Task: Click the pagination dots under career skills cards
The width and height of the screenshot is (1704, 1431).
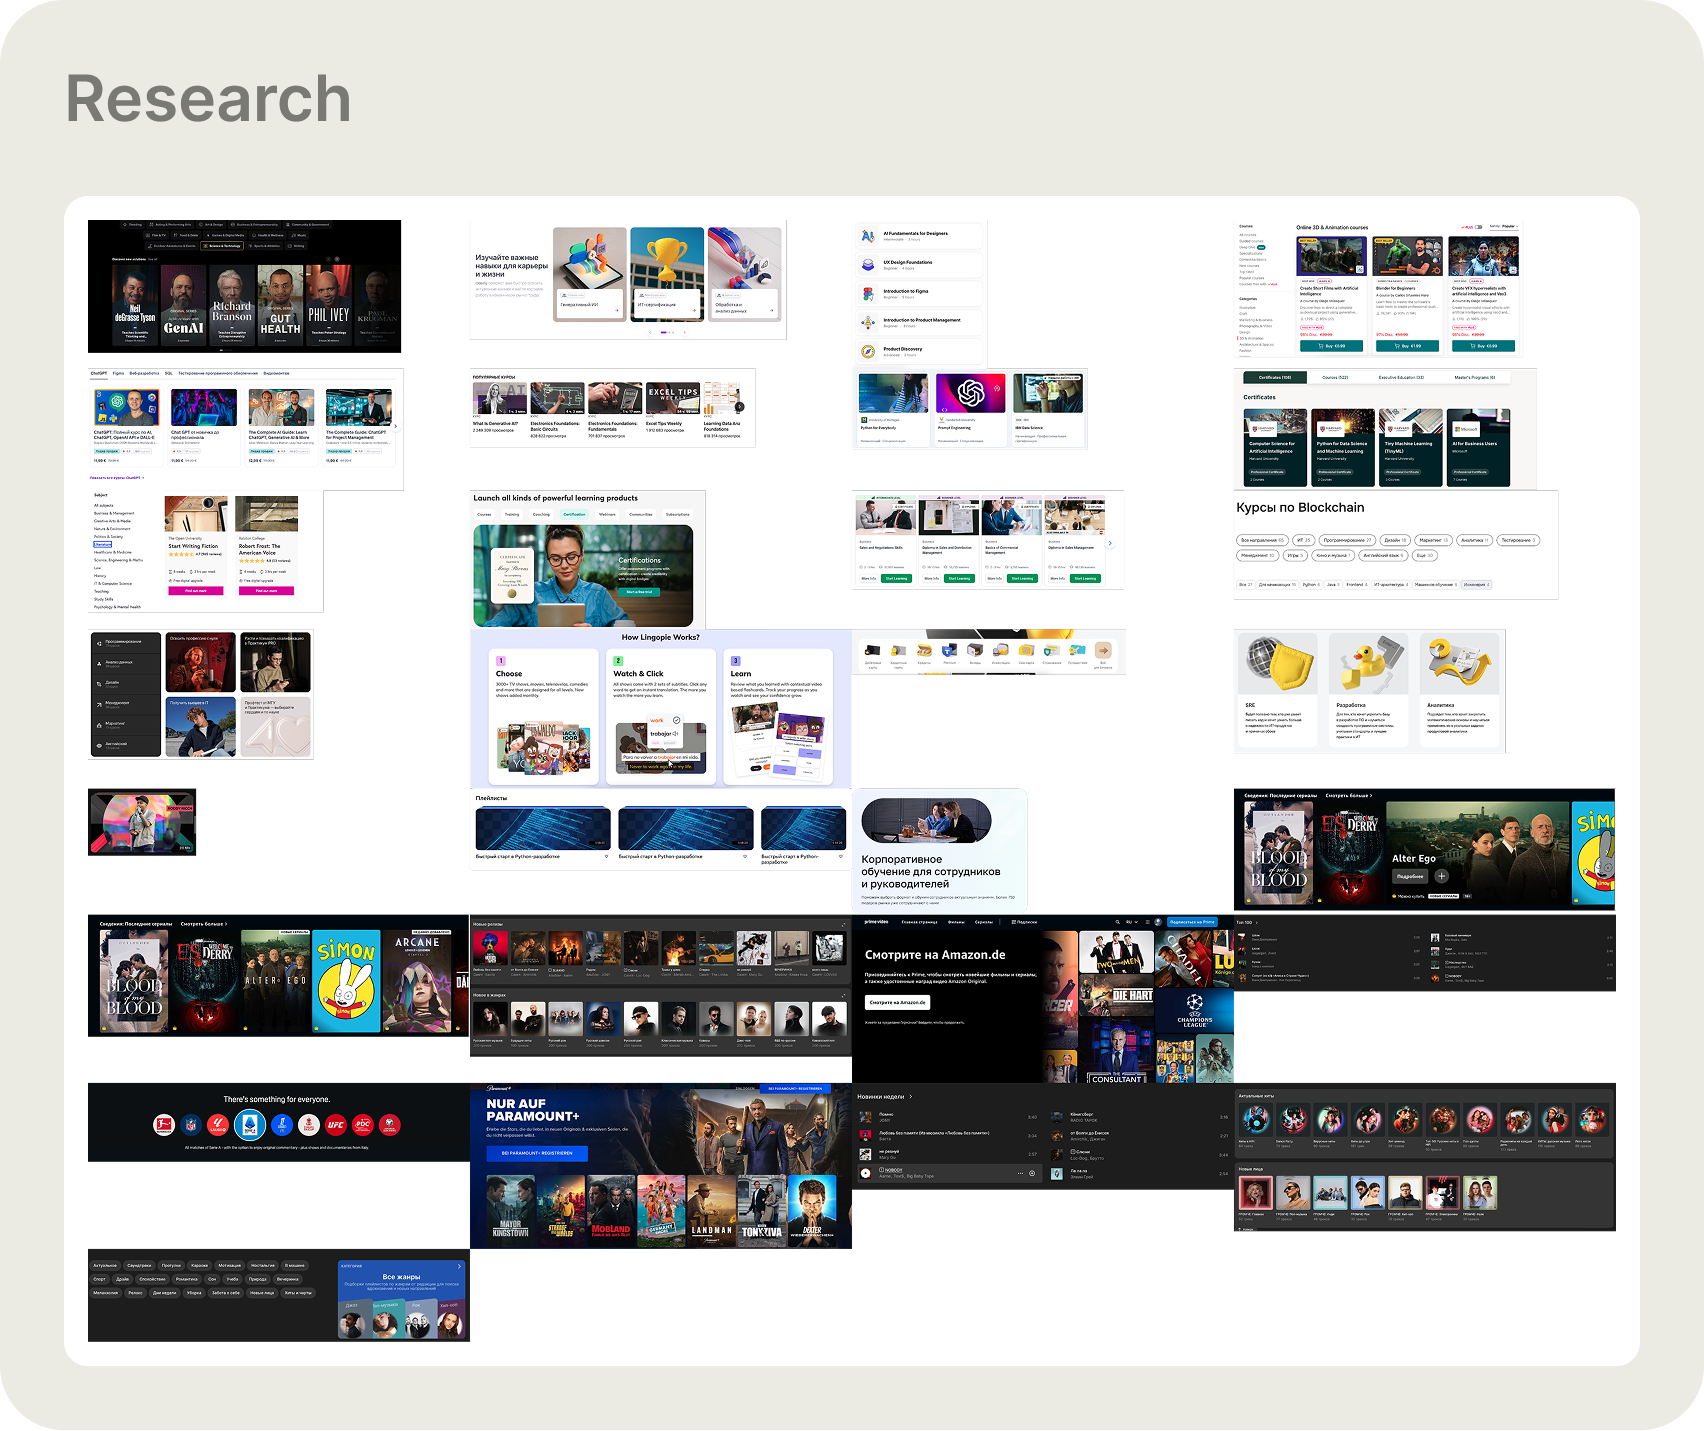Action: pyautogui.click(x=667, y=332)
